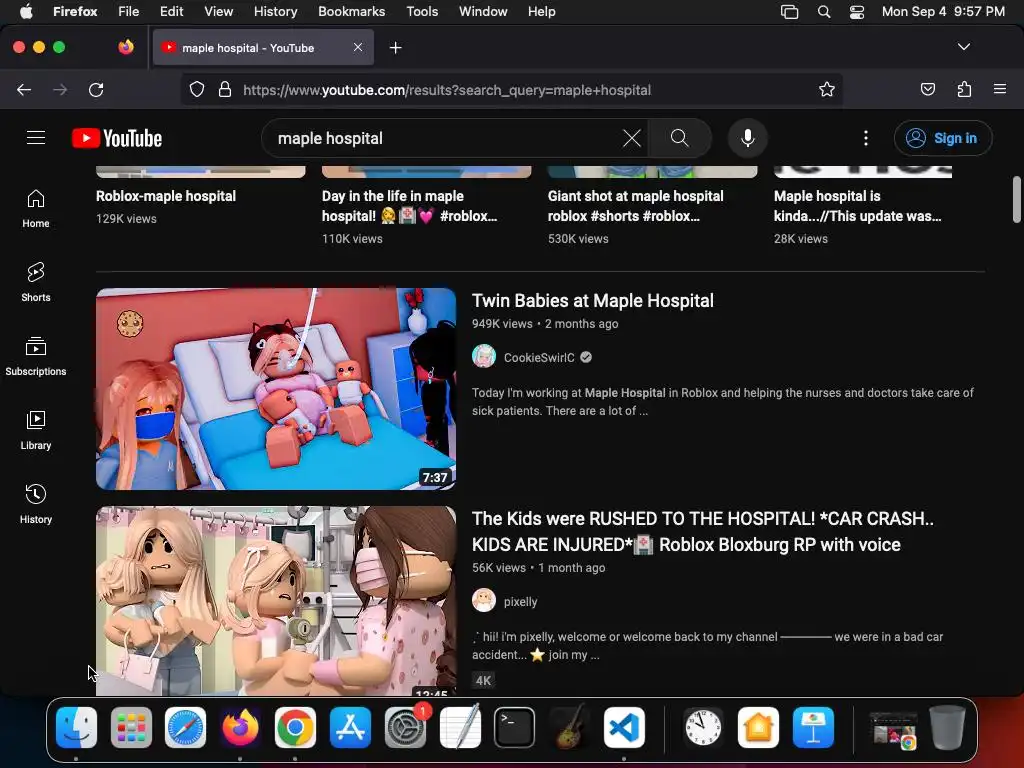
Task: Reload the page in Firefox
Action: click(96, 90)
